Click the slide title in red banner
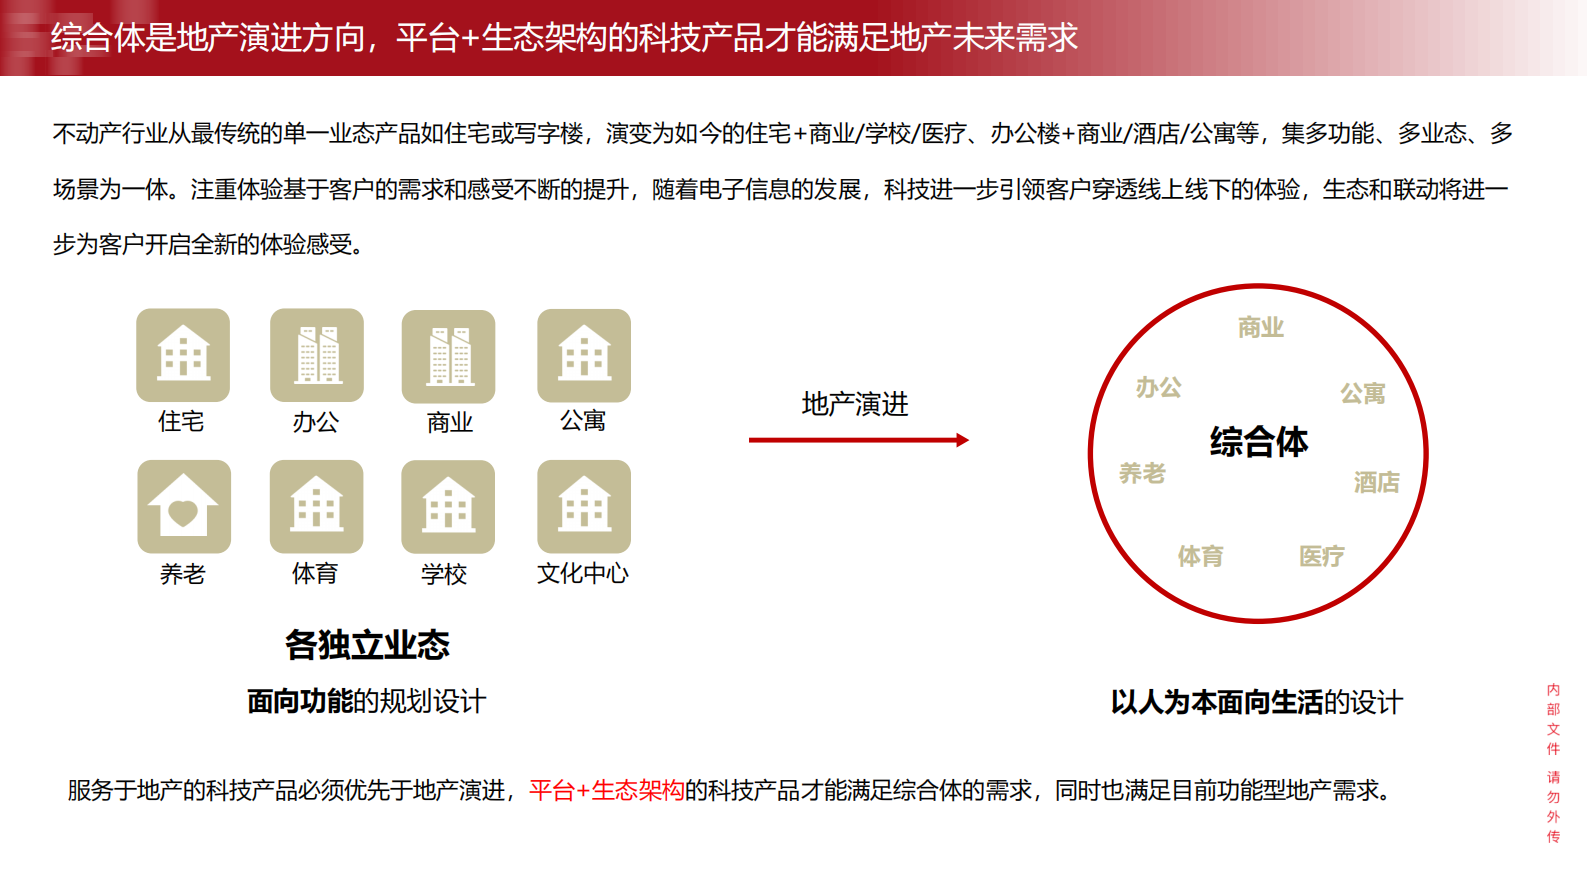This screenshot has height=892, width=1587. (564, 38)
